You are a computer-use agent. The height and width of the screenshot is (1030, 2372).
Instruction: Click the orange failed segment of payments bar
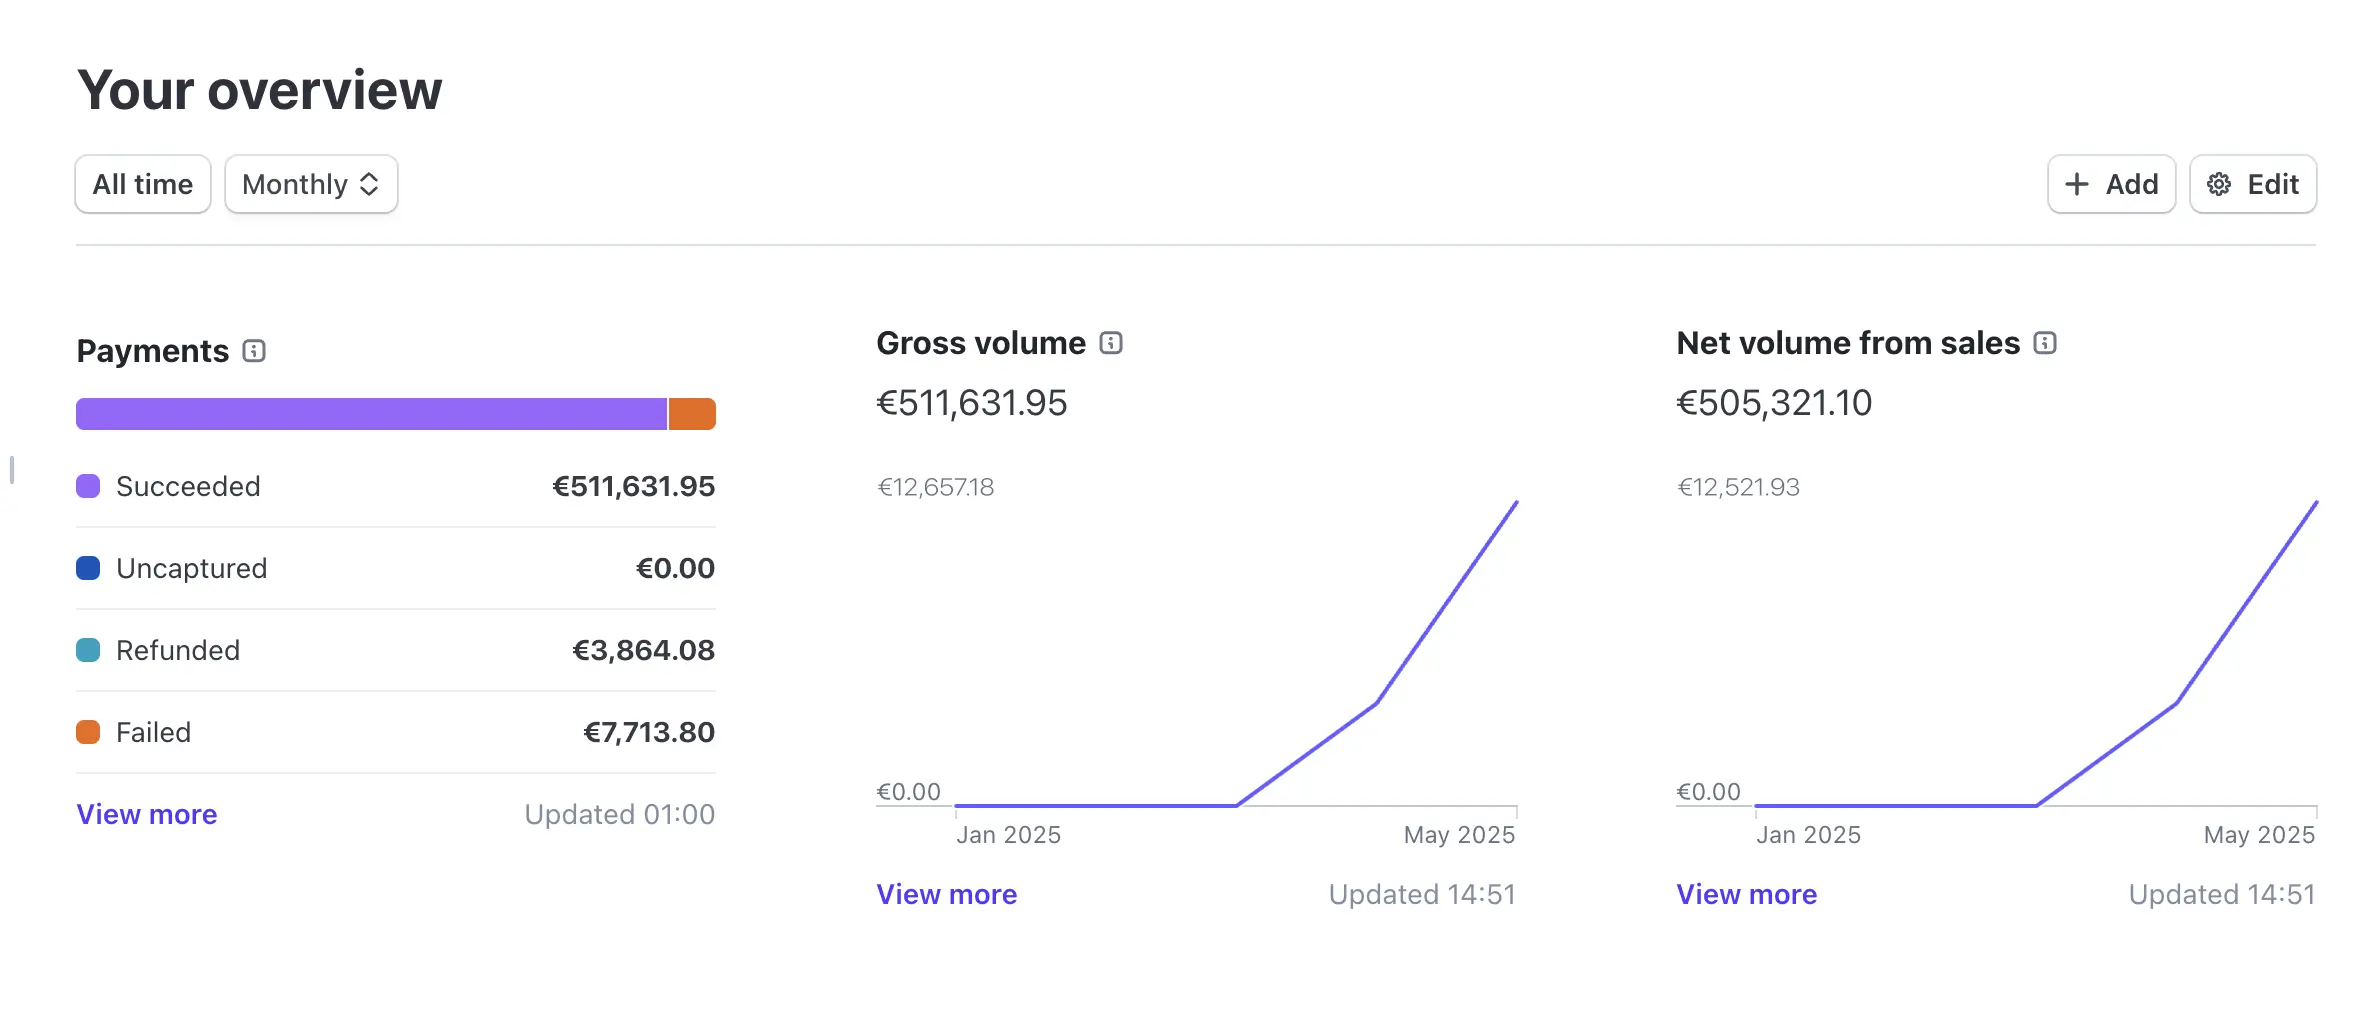point(692,414)
